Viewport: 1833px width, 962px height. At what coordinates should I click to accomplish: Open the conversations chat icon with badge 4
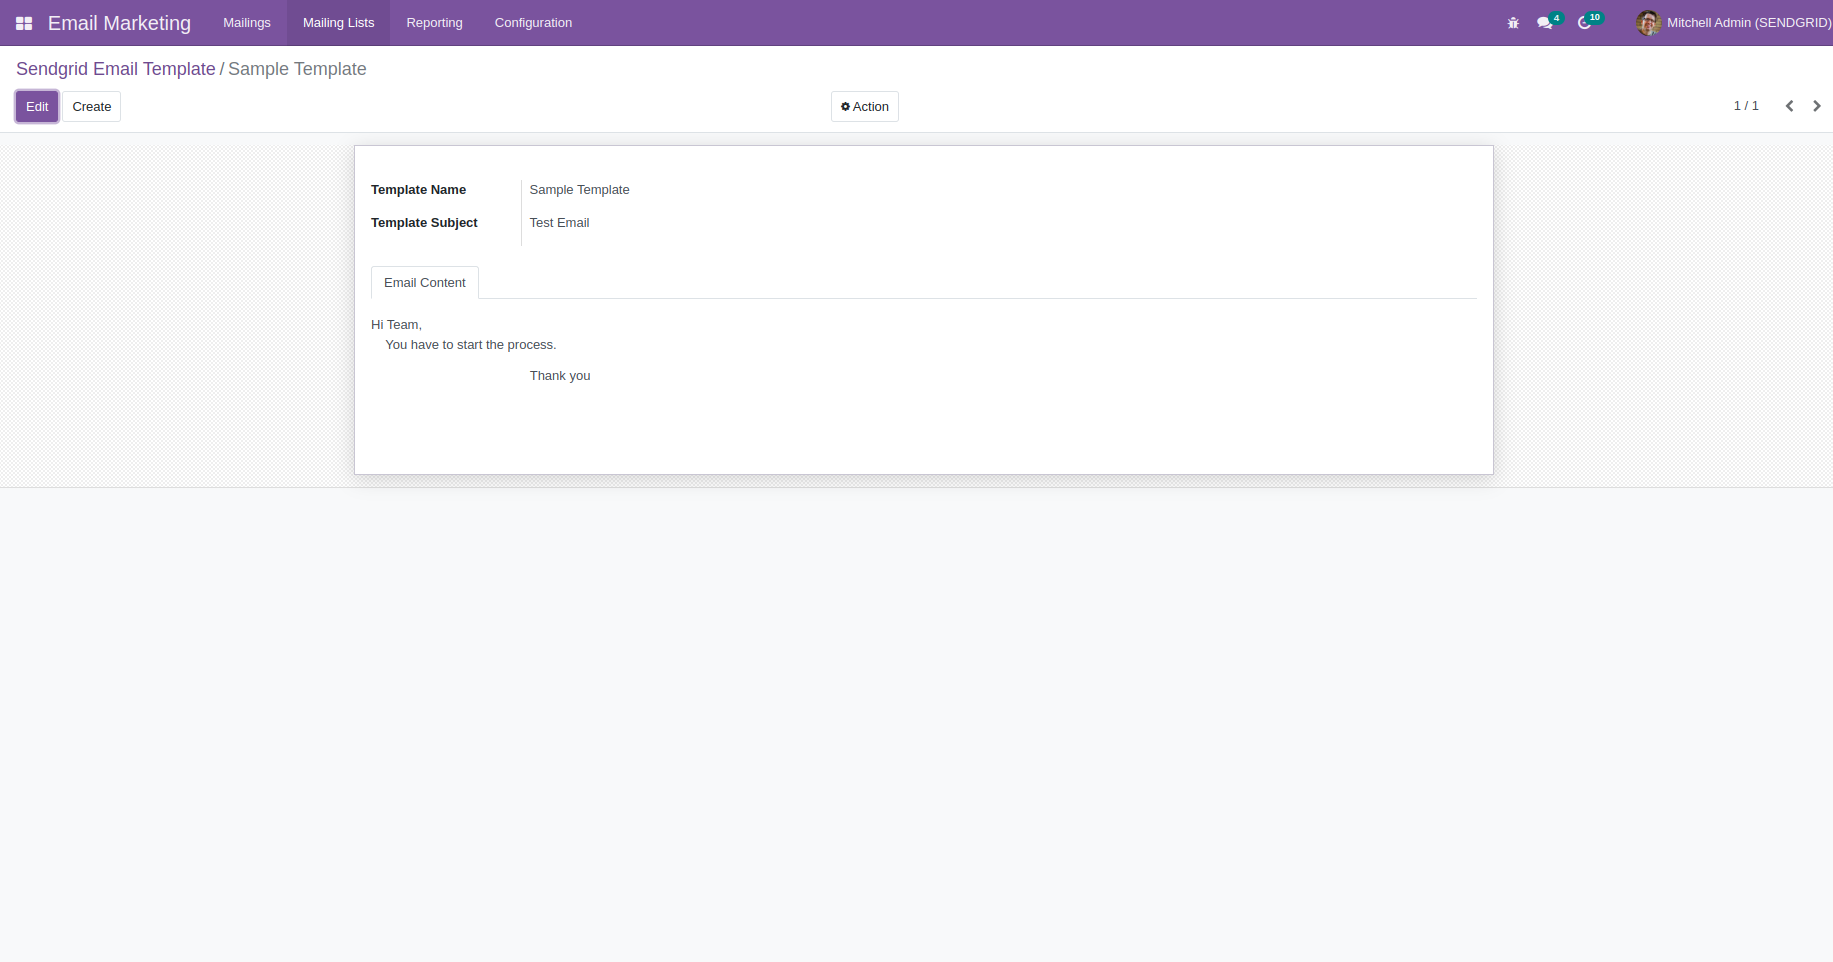[x=1549, y=22]
